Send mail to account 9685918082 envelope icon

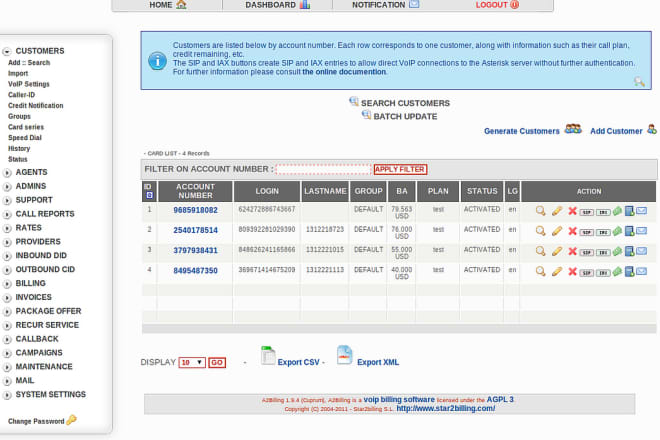click(x=641, y=211)
